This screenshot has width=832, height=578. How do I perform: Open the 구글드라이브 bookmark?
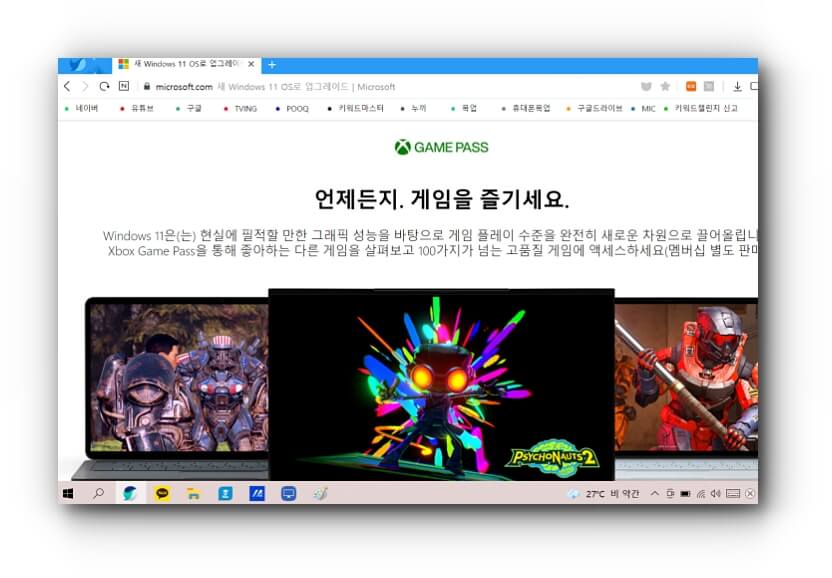point(594,108)
